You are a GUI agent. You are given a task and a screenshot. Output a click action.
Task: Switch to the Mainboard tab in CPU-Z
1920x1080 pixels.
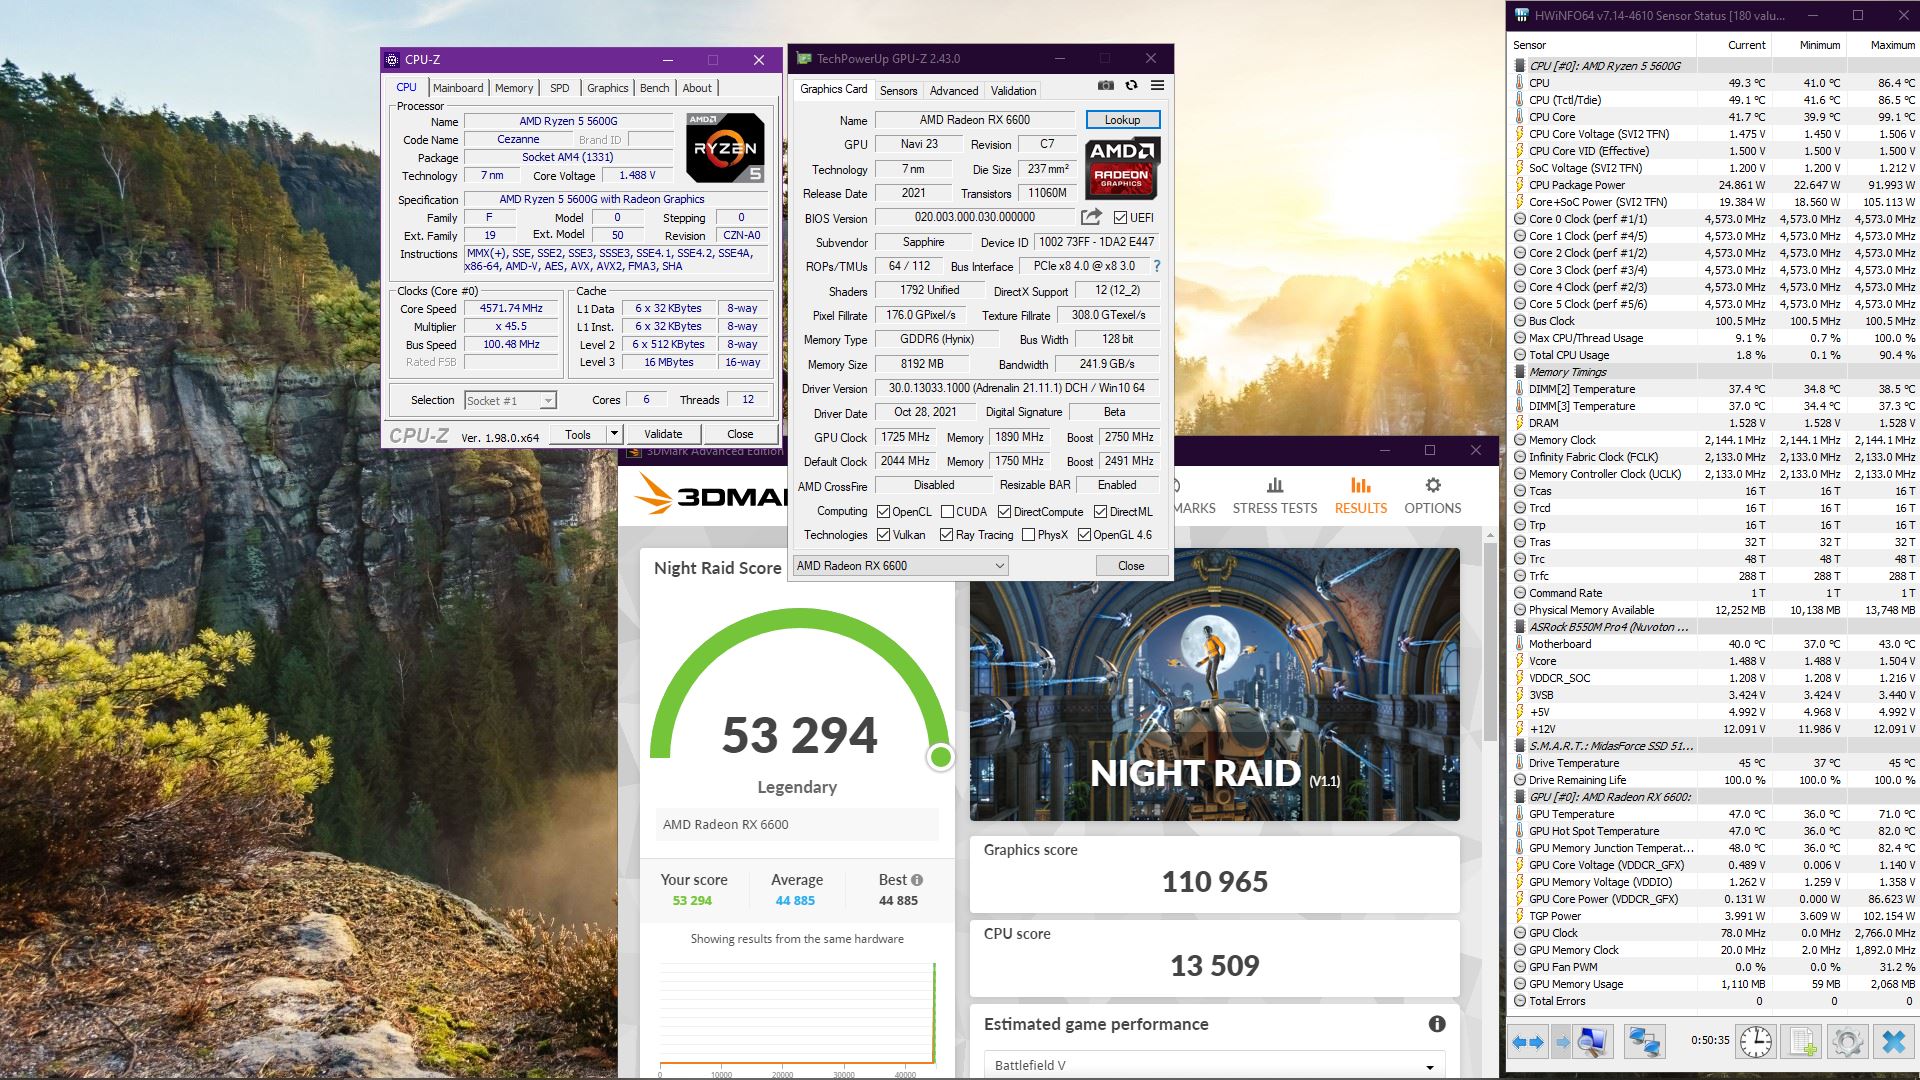pos(457,88)
